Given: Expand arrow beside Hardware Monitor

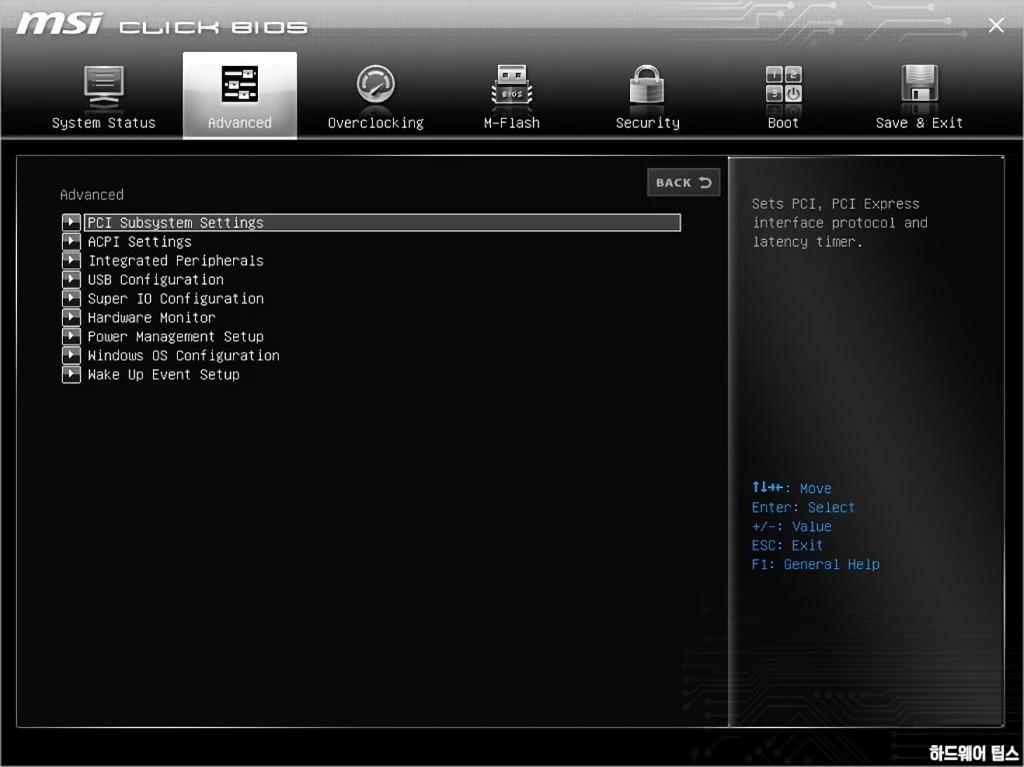Looking at the screenshot, I should pos(71,317).
